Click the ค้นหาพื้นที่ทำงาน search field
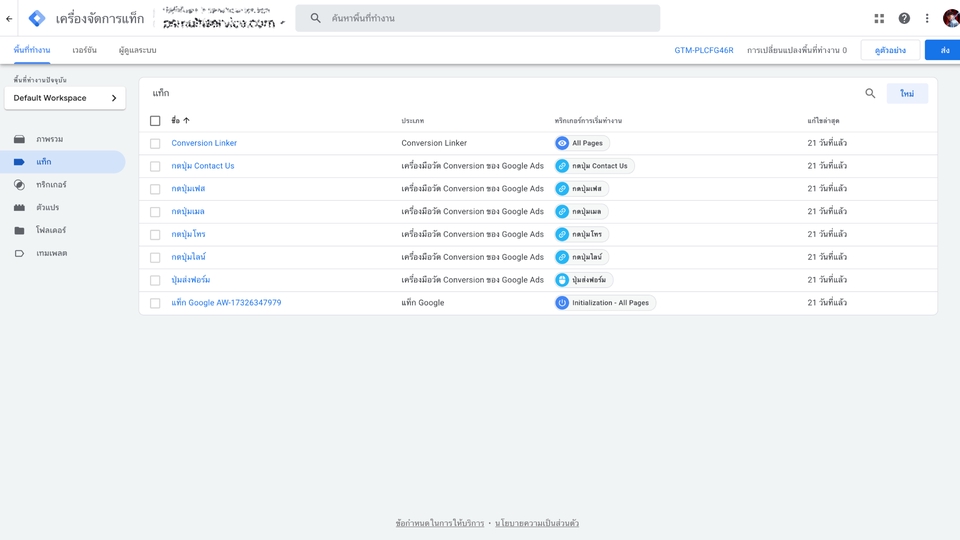The height and width of the screenshot is (540, 960). (478, 18)
